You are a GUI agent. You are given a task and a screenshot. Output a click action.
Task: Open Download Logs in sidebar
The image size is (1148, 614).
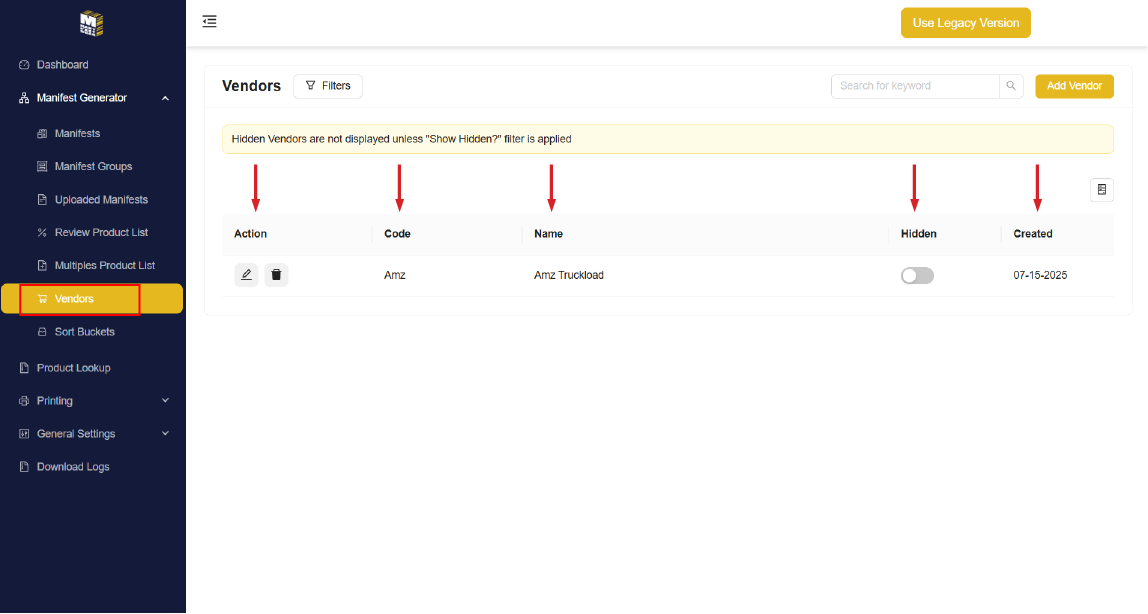tap(73, 467)
